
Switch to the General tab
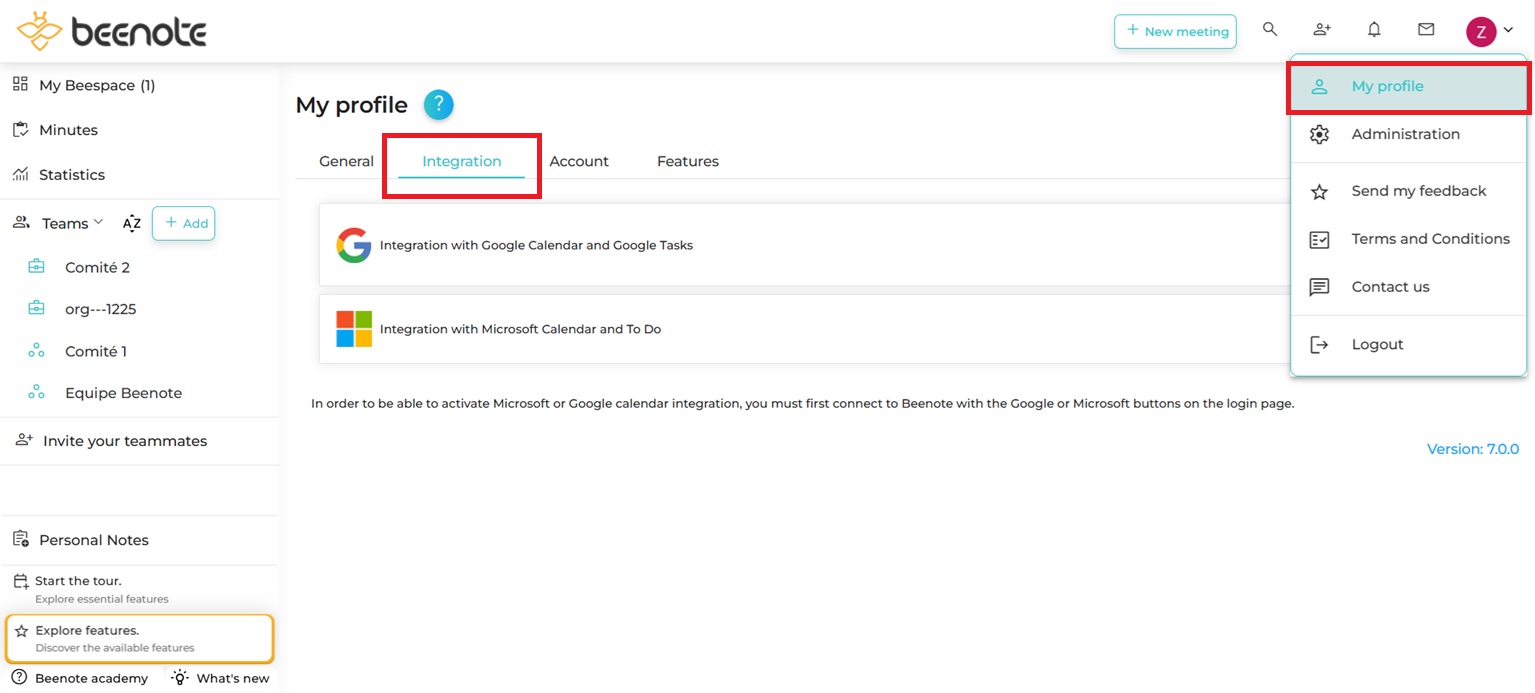pyautogui.click(x=346, y=161)
